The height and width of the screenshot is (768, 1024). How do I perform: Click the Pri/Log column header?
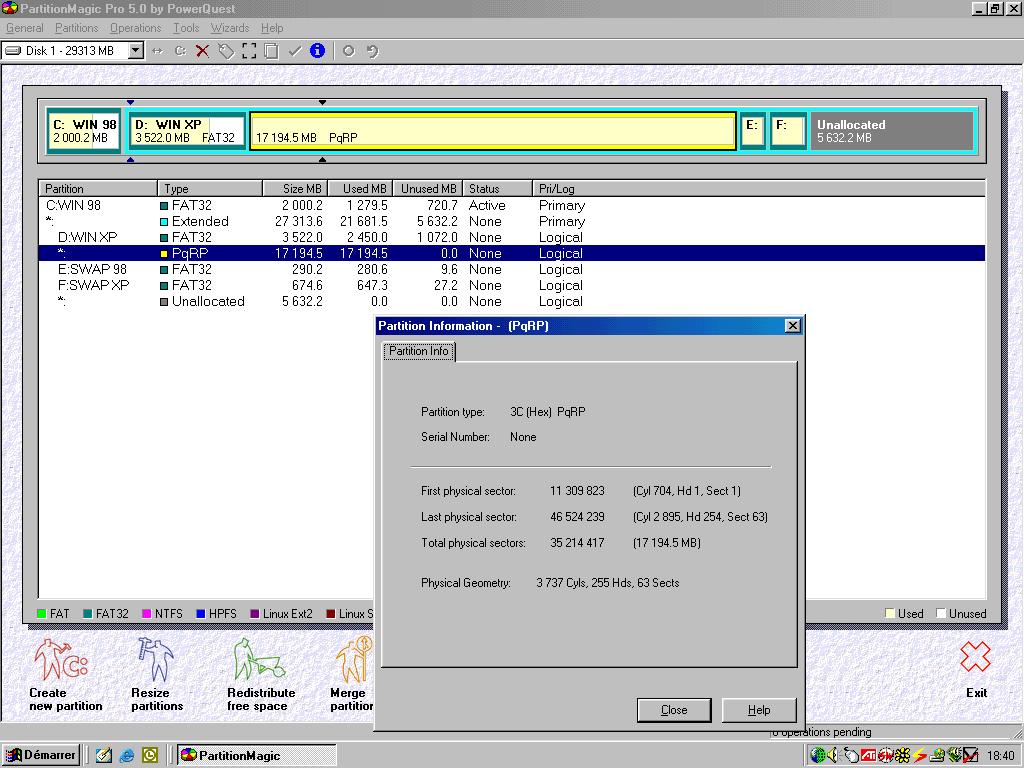coord(759,189)
